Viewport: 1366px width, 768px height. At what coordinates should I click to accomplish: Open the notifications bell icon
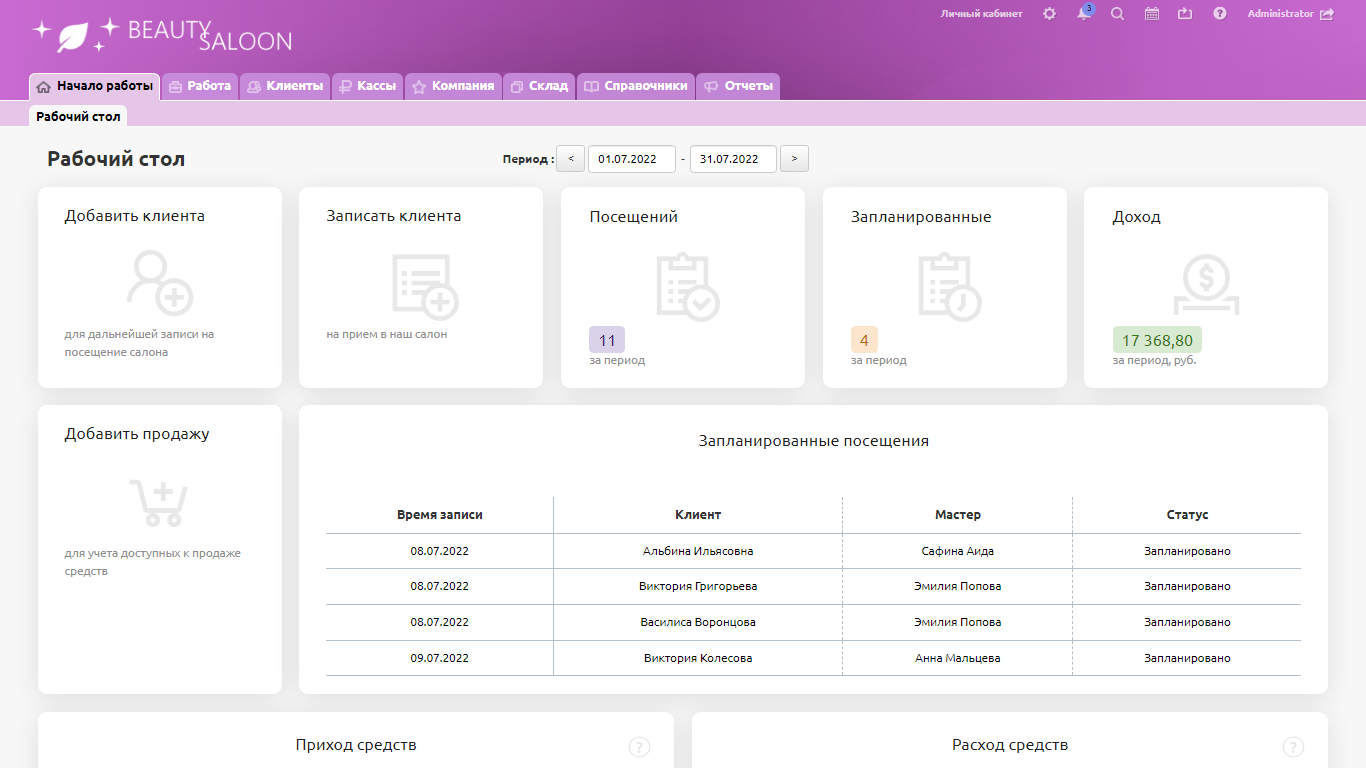point(1084,13)
